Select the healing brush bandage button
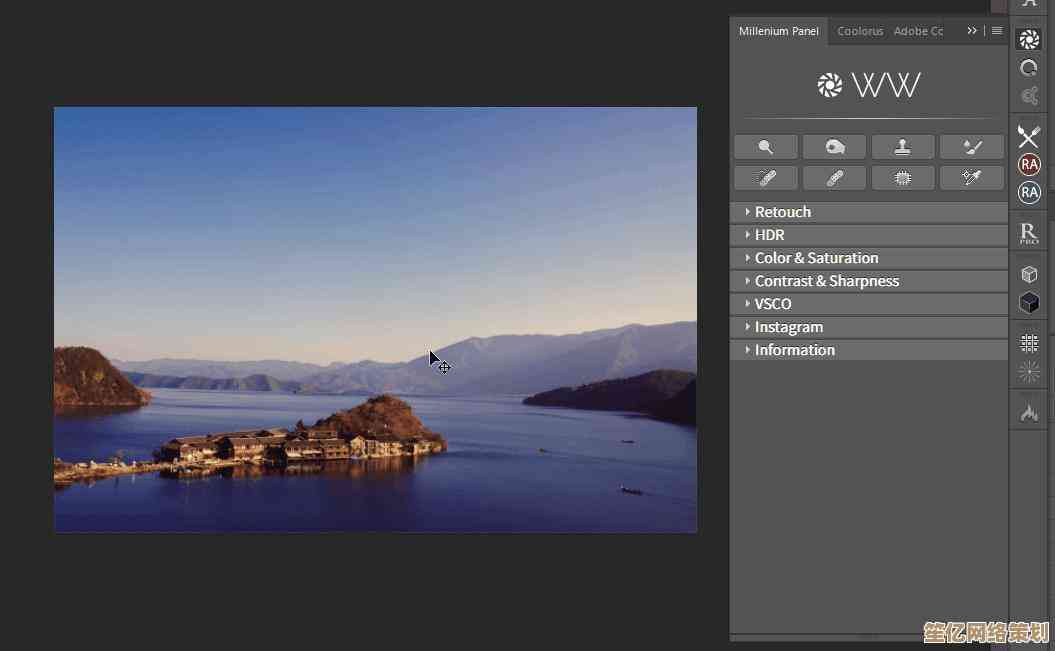1055x651 pixels. pos(834,178)
